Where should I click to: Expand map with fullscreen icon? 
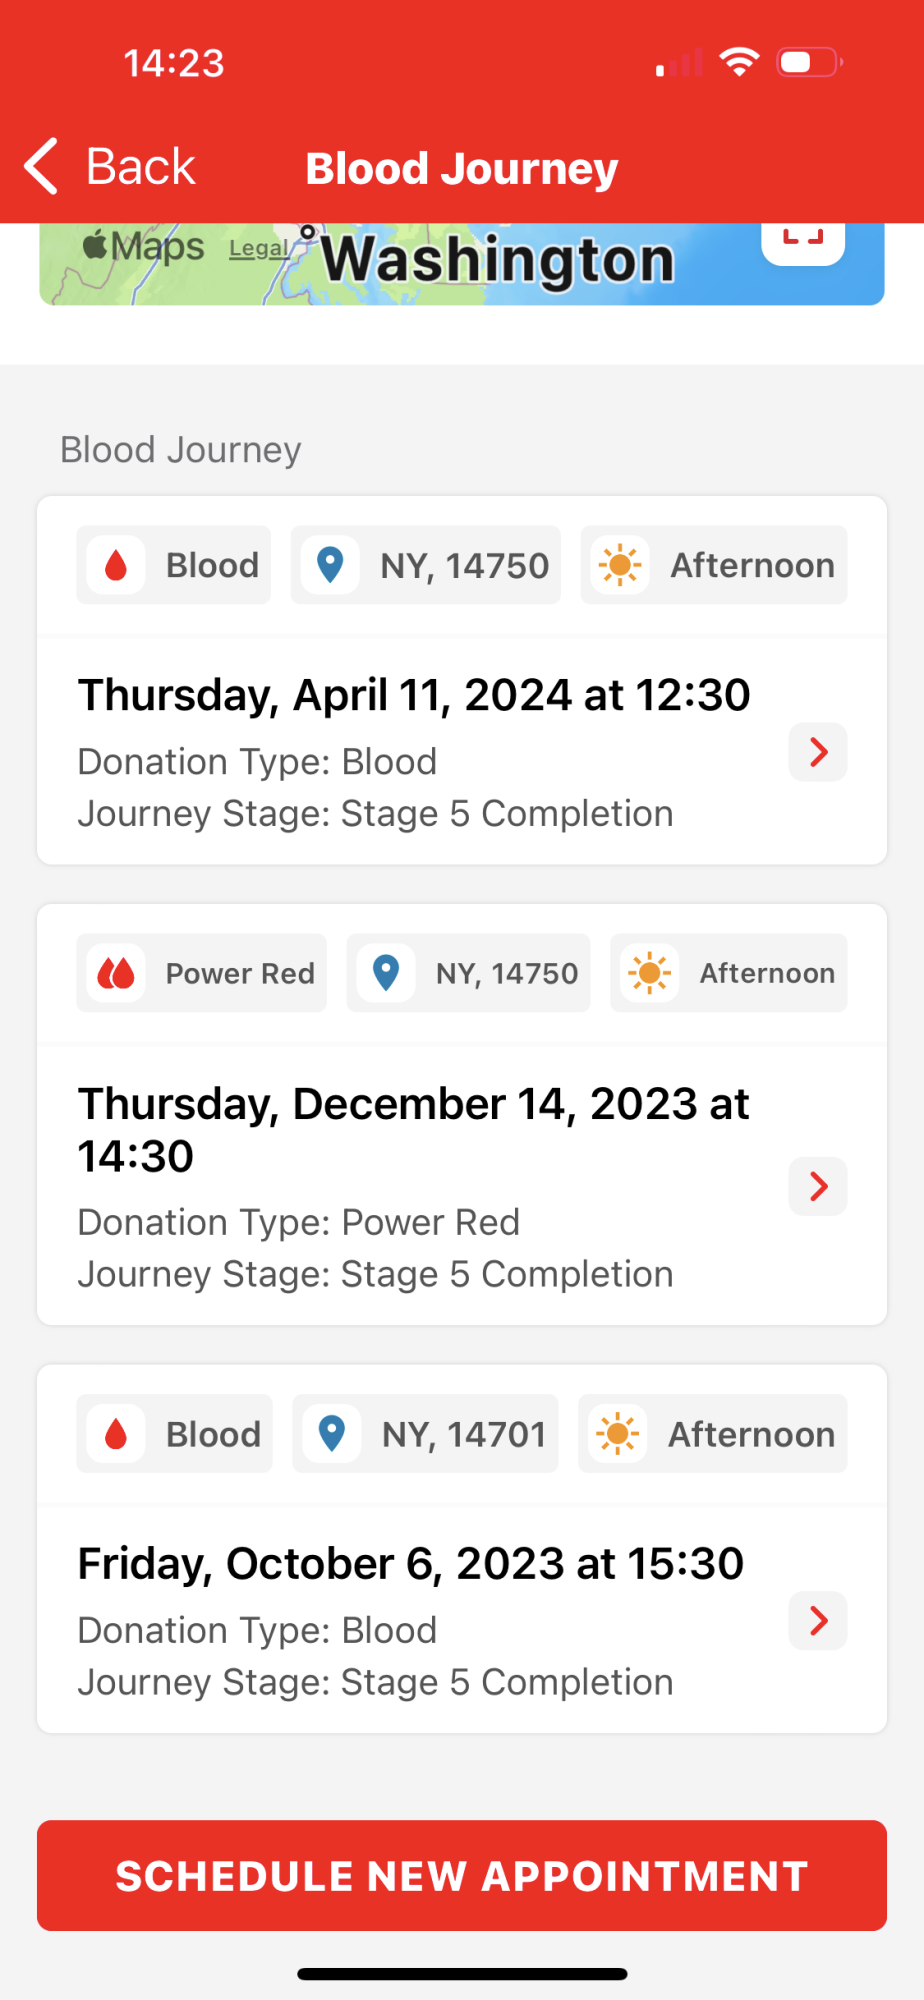pyautogui.click(x=803, y=240)
